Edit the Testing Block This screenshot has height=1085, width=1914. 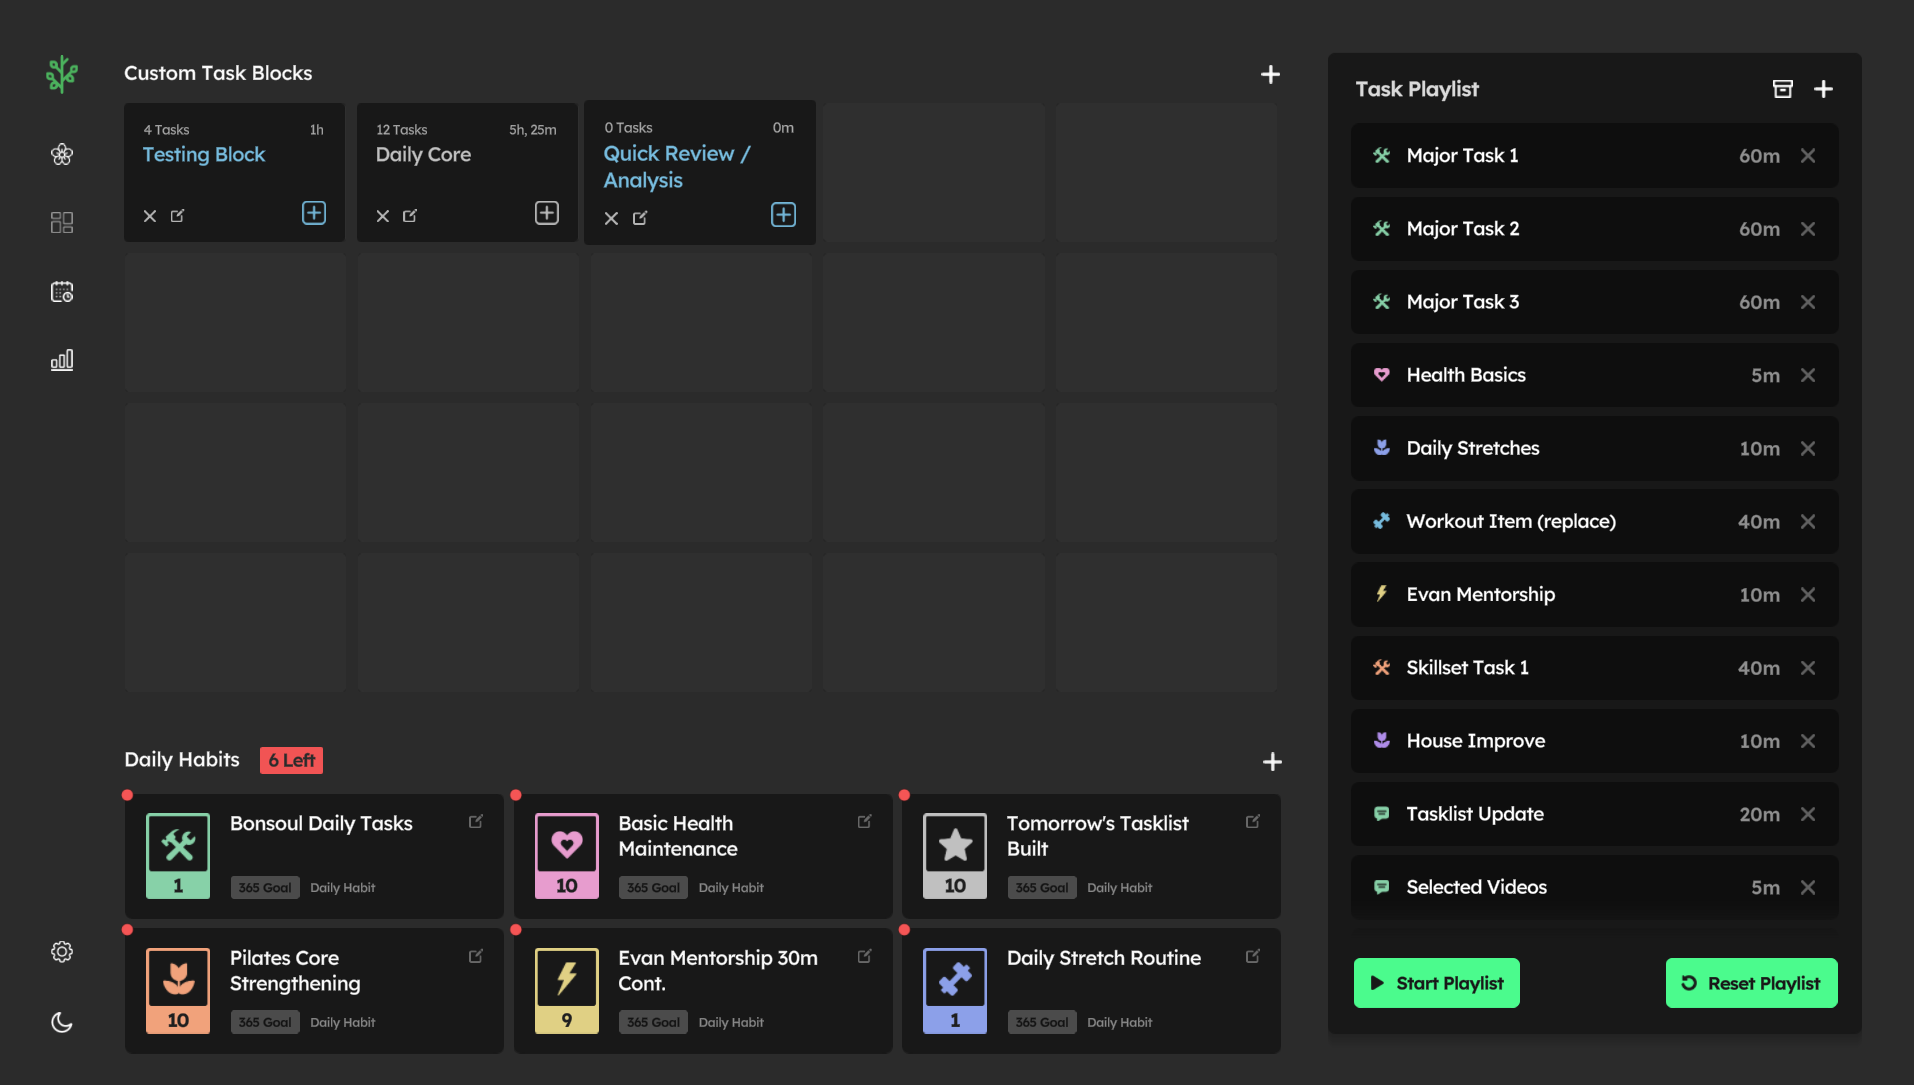point(178,215)
